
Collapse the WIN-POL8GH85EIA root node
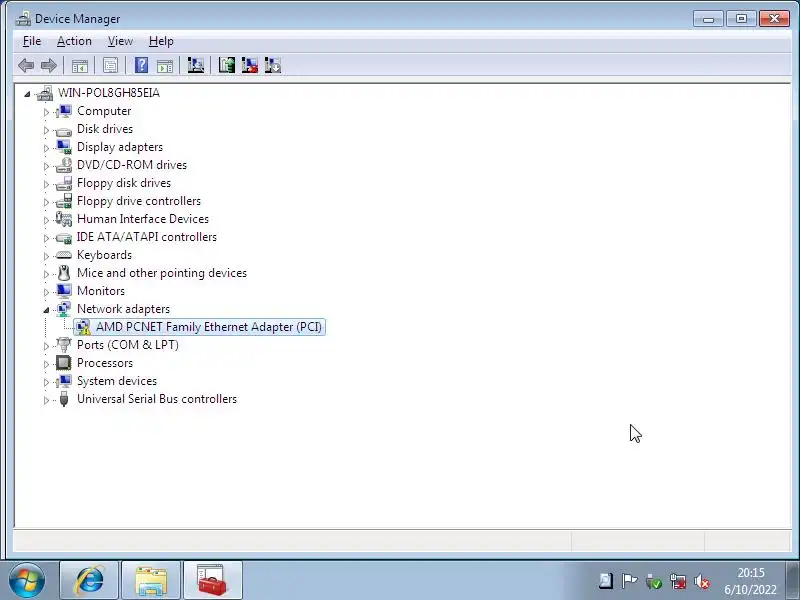pos(27,94)
